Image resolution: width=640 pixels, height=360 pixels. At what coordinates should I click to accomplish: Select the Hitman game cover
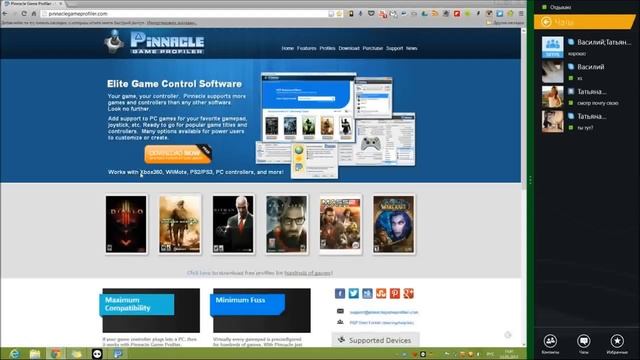click(x=233, y=224)
